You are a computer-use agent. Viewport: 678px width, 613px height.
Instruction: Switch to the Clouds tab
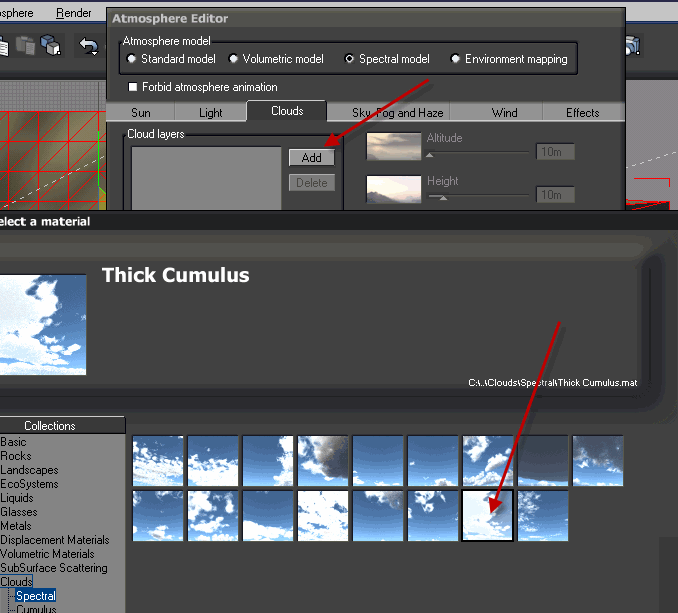[x=287, y=111]
